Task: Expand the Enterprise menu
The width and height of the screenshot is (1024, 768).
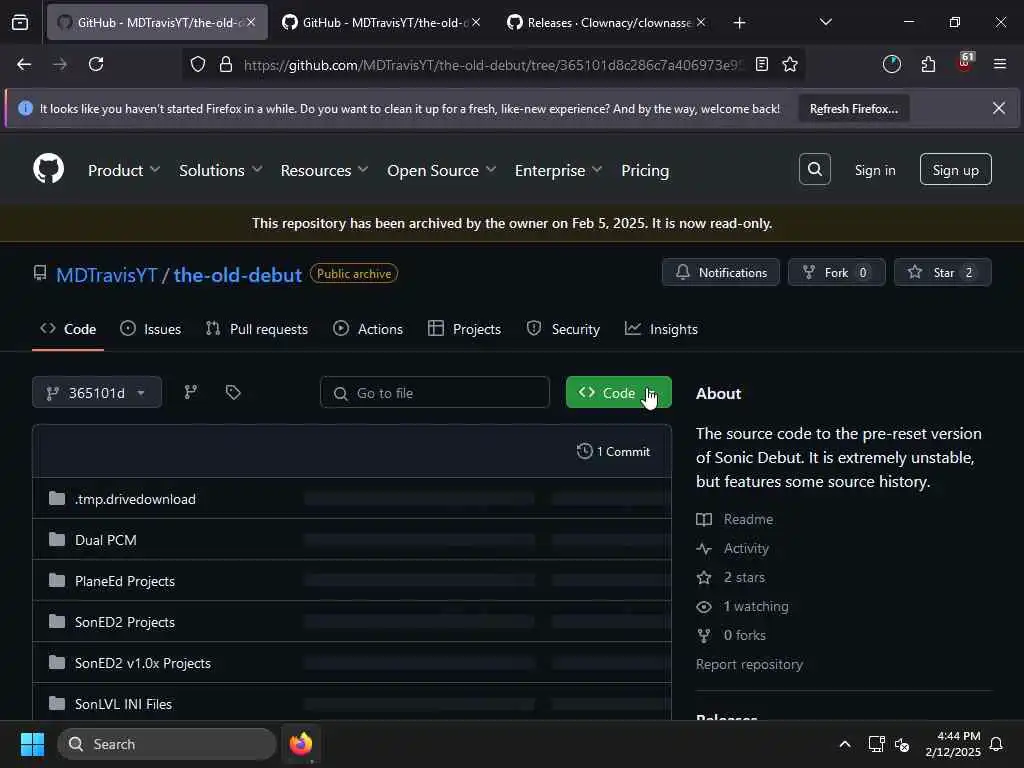Action: pyautogui.click(x=558, y=170)
